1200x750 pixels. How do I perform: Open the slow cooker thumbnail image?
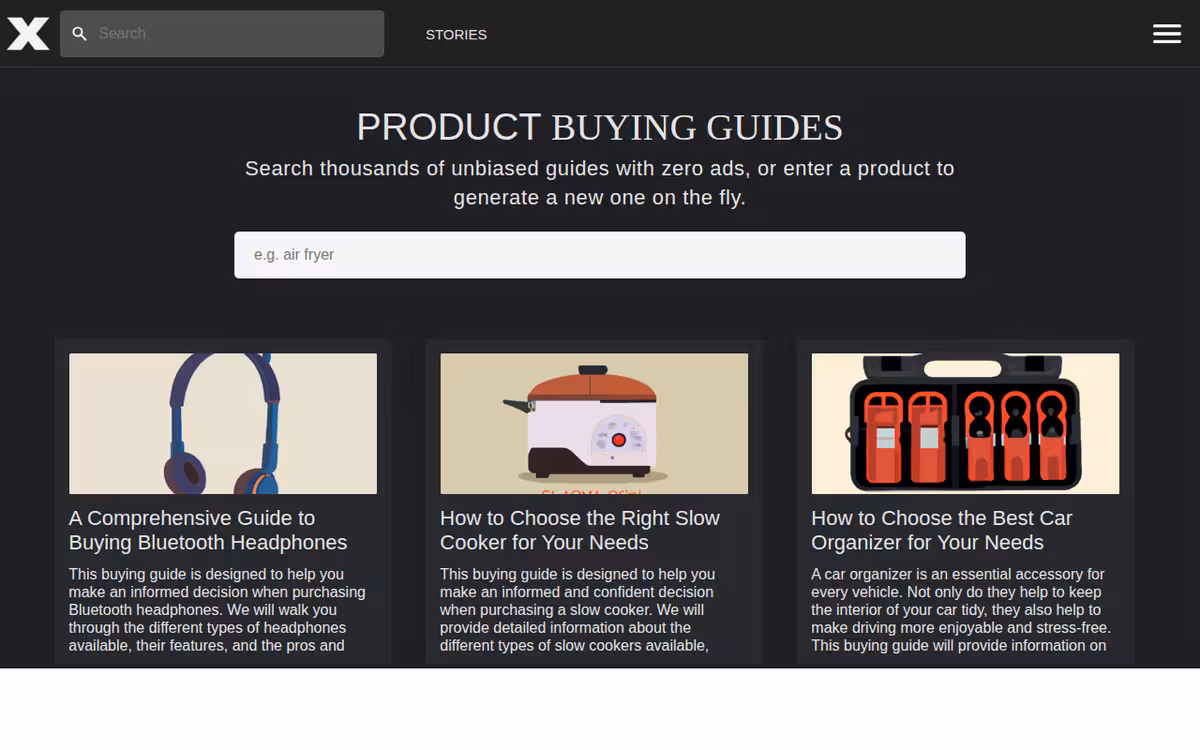pos(594,423)
